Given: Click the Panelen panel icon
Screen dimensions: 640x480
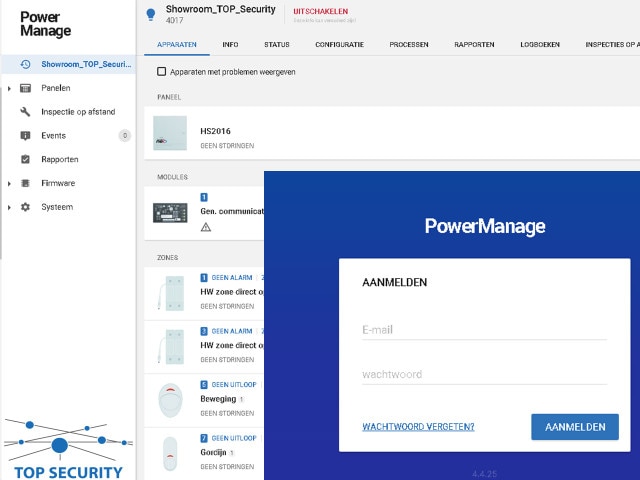Looking at the screenshot, I should click(25, 88).
